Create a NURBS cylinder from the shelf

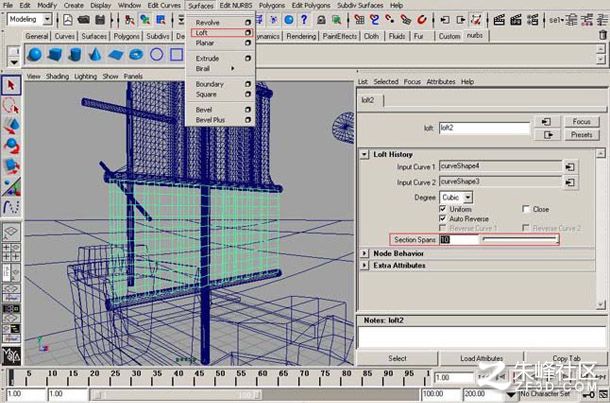click(x=75, y=54)
